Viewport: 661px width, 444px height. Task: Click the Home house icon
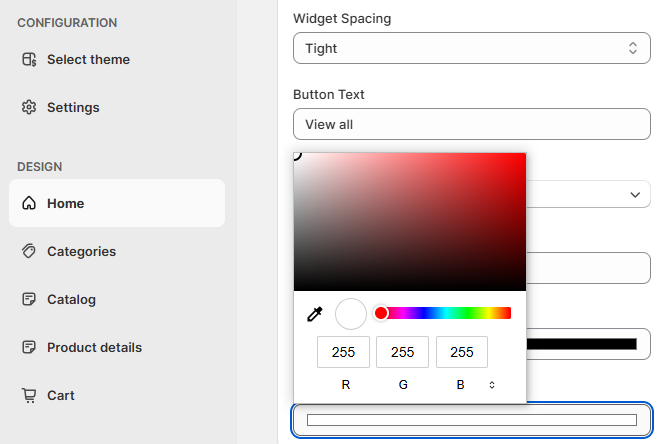(29, 203)
